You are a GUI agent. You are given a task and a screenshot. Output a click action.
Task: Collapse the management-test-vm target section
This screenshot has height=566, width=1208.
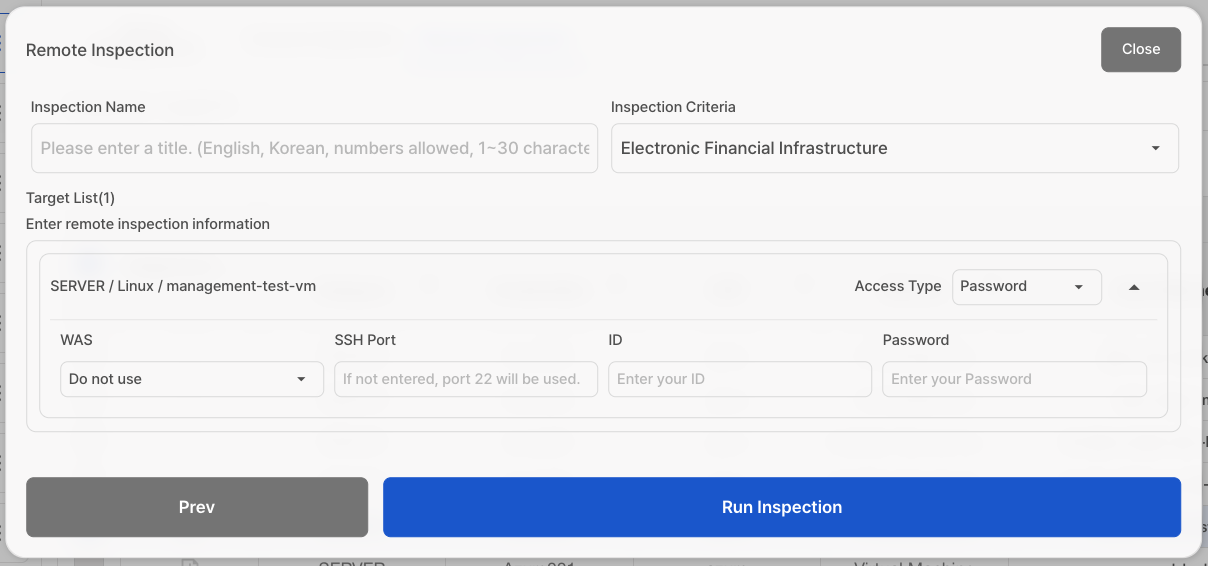(x=1133, y=287)
